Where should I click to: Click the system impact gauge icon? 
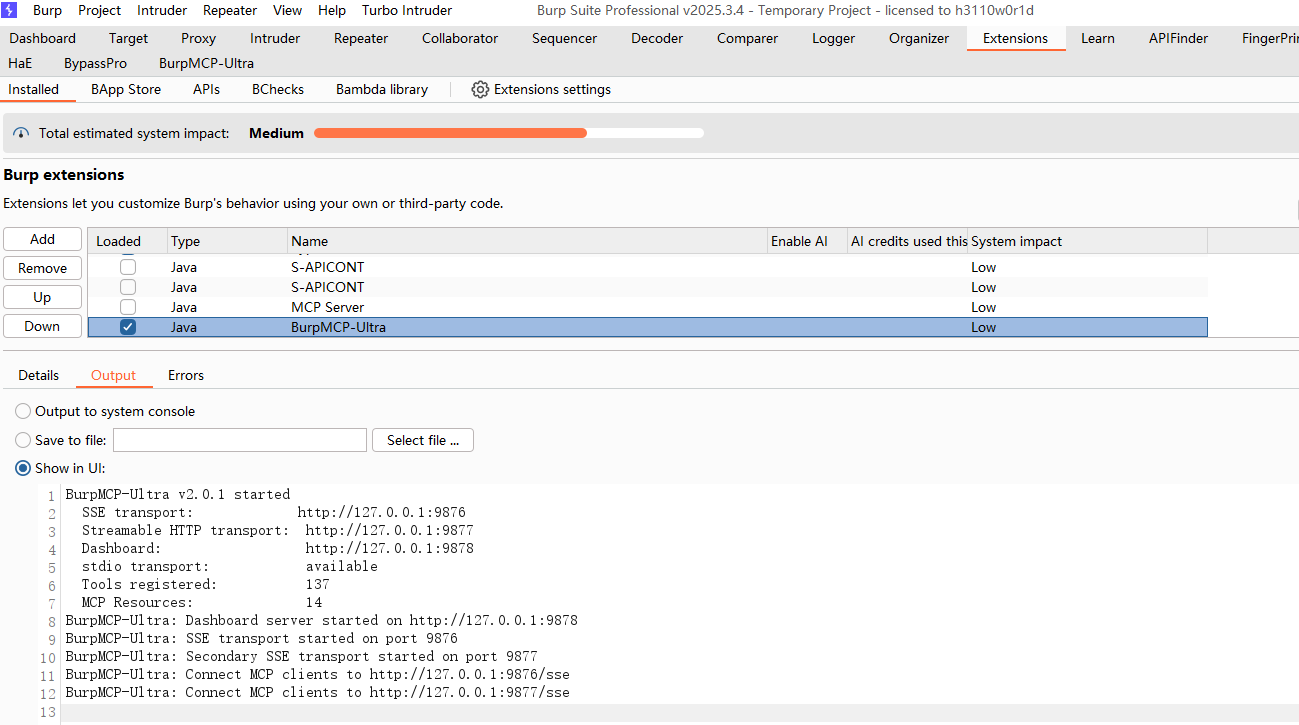pyautogui.click(x=21, y=133)
